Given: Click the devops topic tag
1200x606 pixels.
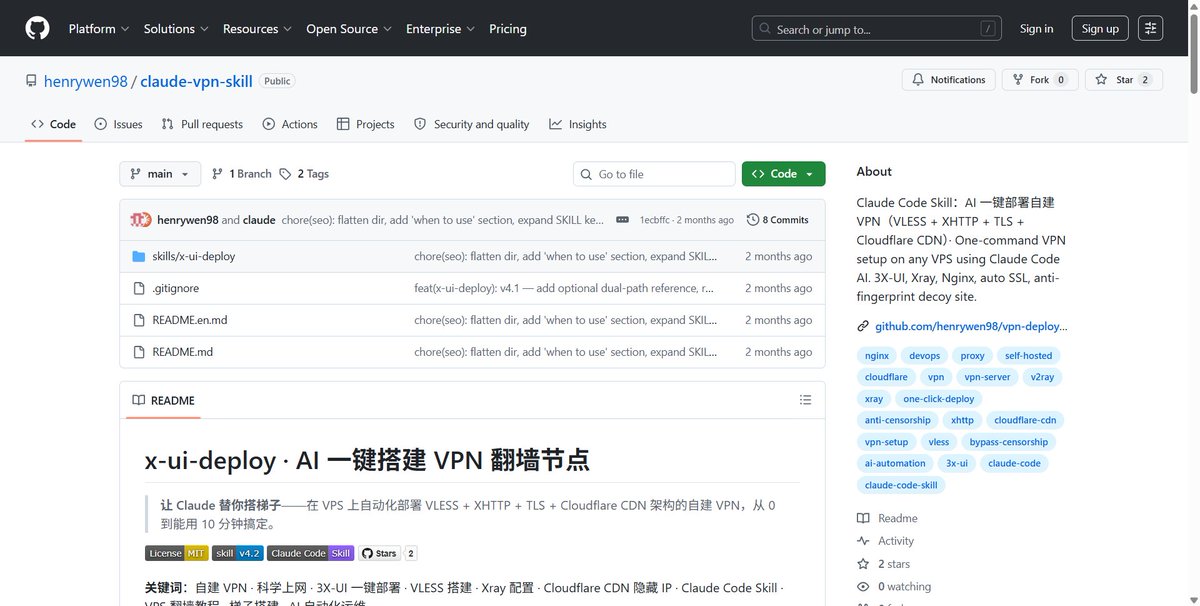Looking at the screenshot, I should (x=925, y=356).
